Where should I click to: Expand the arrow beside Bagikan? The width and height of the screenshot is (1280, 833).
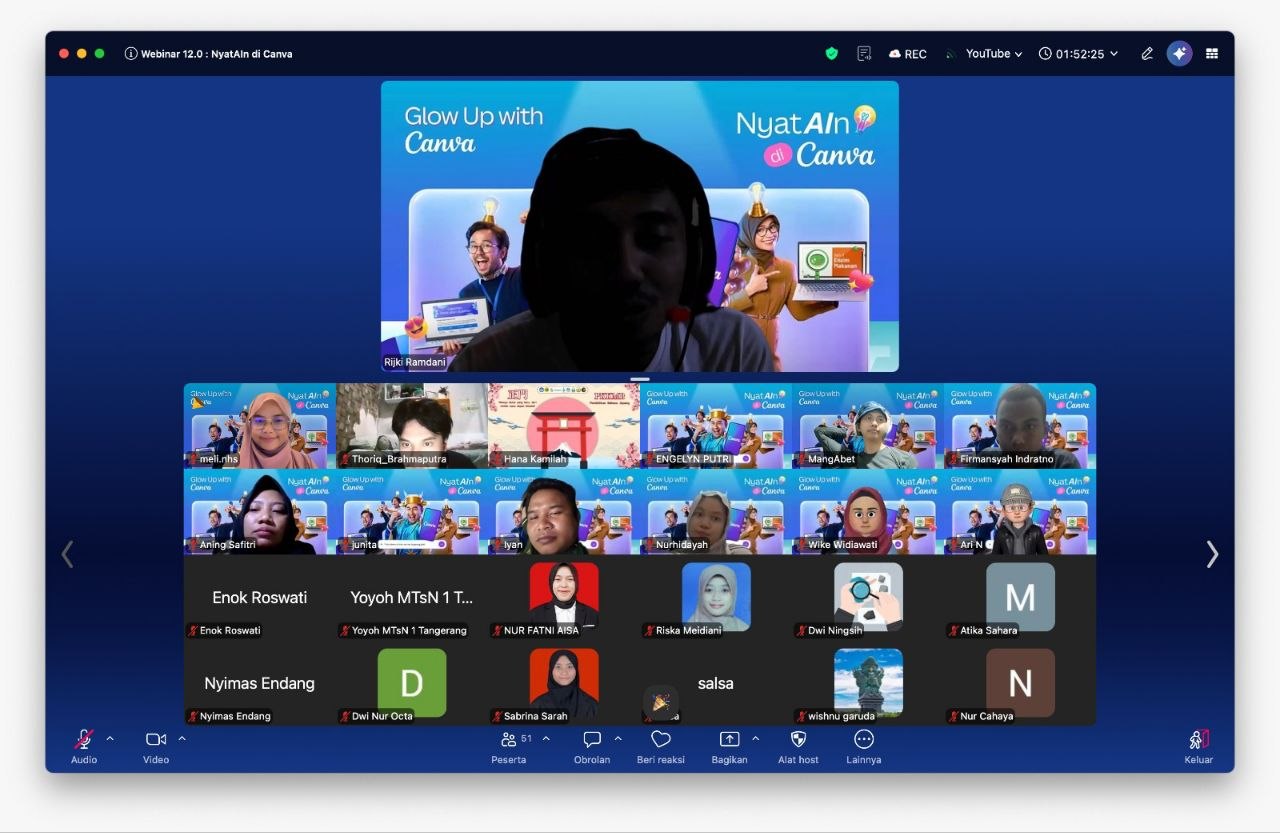[x=755, y=739]
